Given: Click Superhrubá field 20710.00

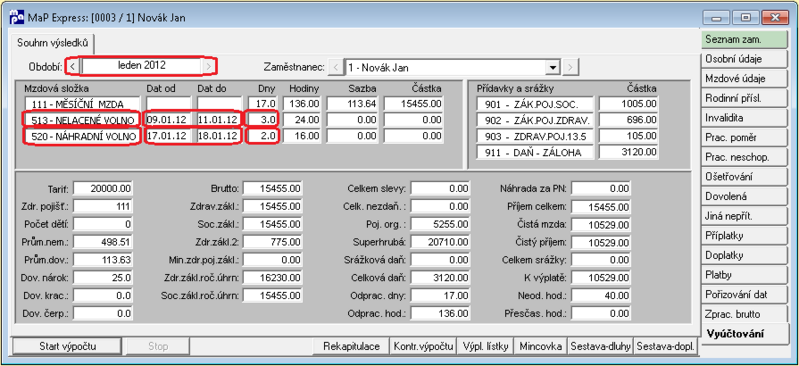Looking at the screenshot, I should coord(440,242).
